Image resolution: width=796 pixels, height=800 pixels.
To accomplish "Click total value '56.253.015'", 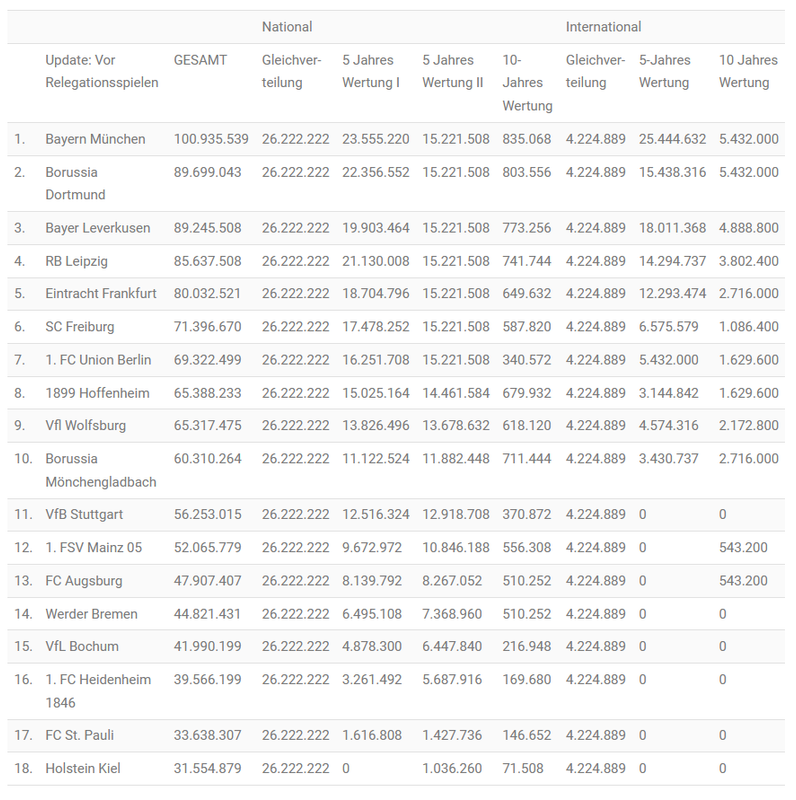I will point(207,514).
